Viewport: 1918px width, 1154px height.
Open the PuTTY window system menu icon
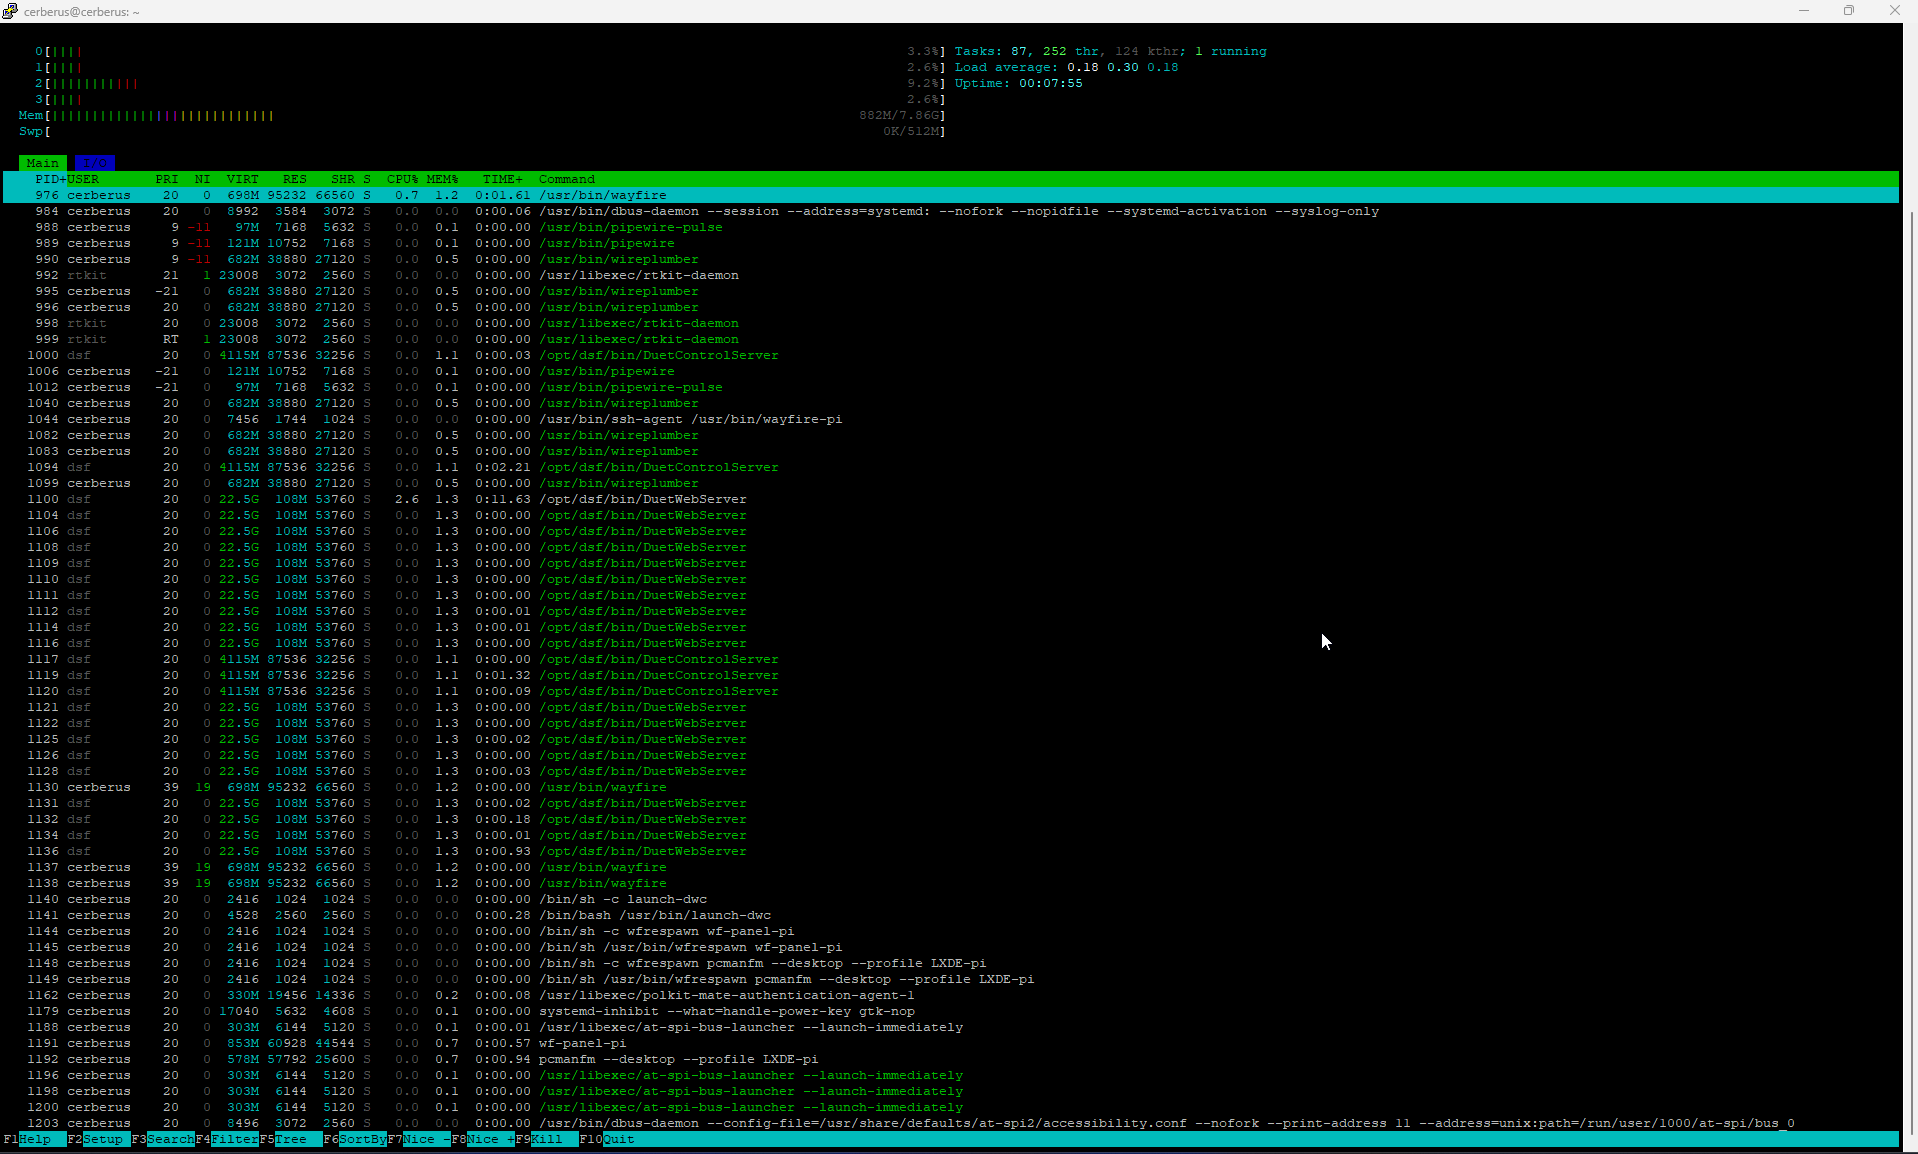[10, 11]
